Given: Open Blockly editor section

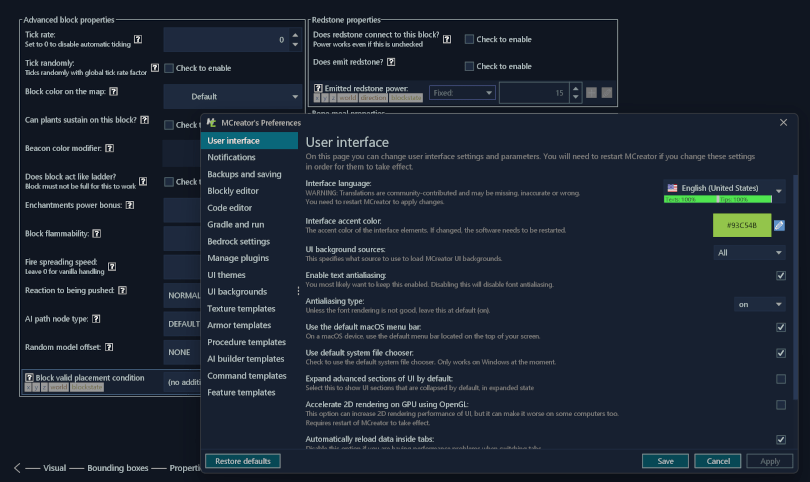Looking at the screenshot, I should click(250, 191).
